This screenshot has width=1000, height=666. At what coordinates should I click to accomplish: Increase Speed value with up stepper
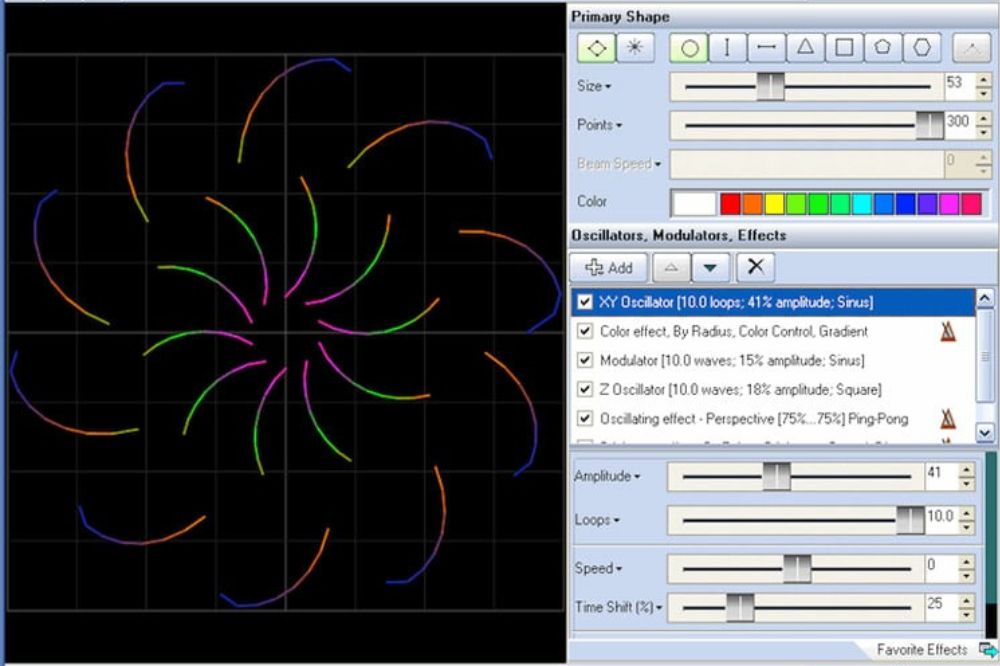point(967,561)
